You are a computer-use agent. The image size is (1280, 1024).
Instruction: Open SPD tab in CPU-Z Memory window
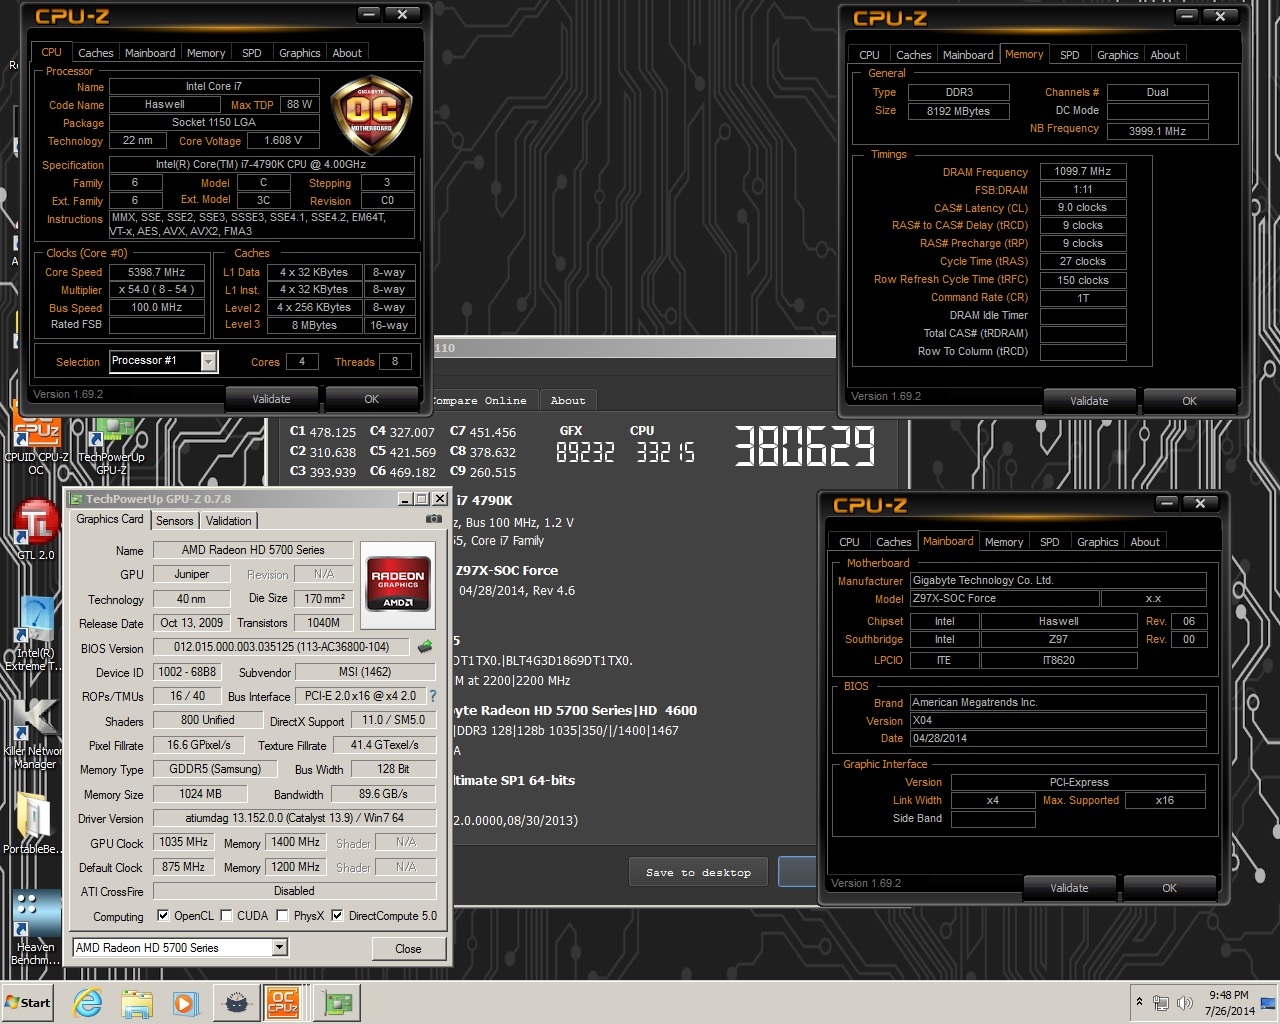(1070, 55)
